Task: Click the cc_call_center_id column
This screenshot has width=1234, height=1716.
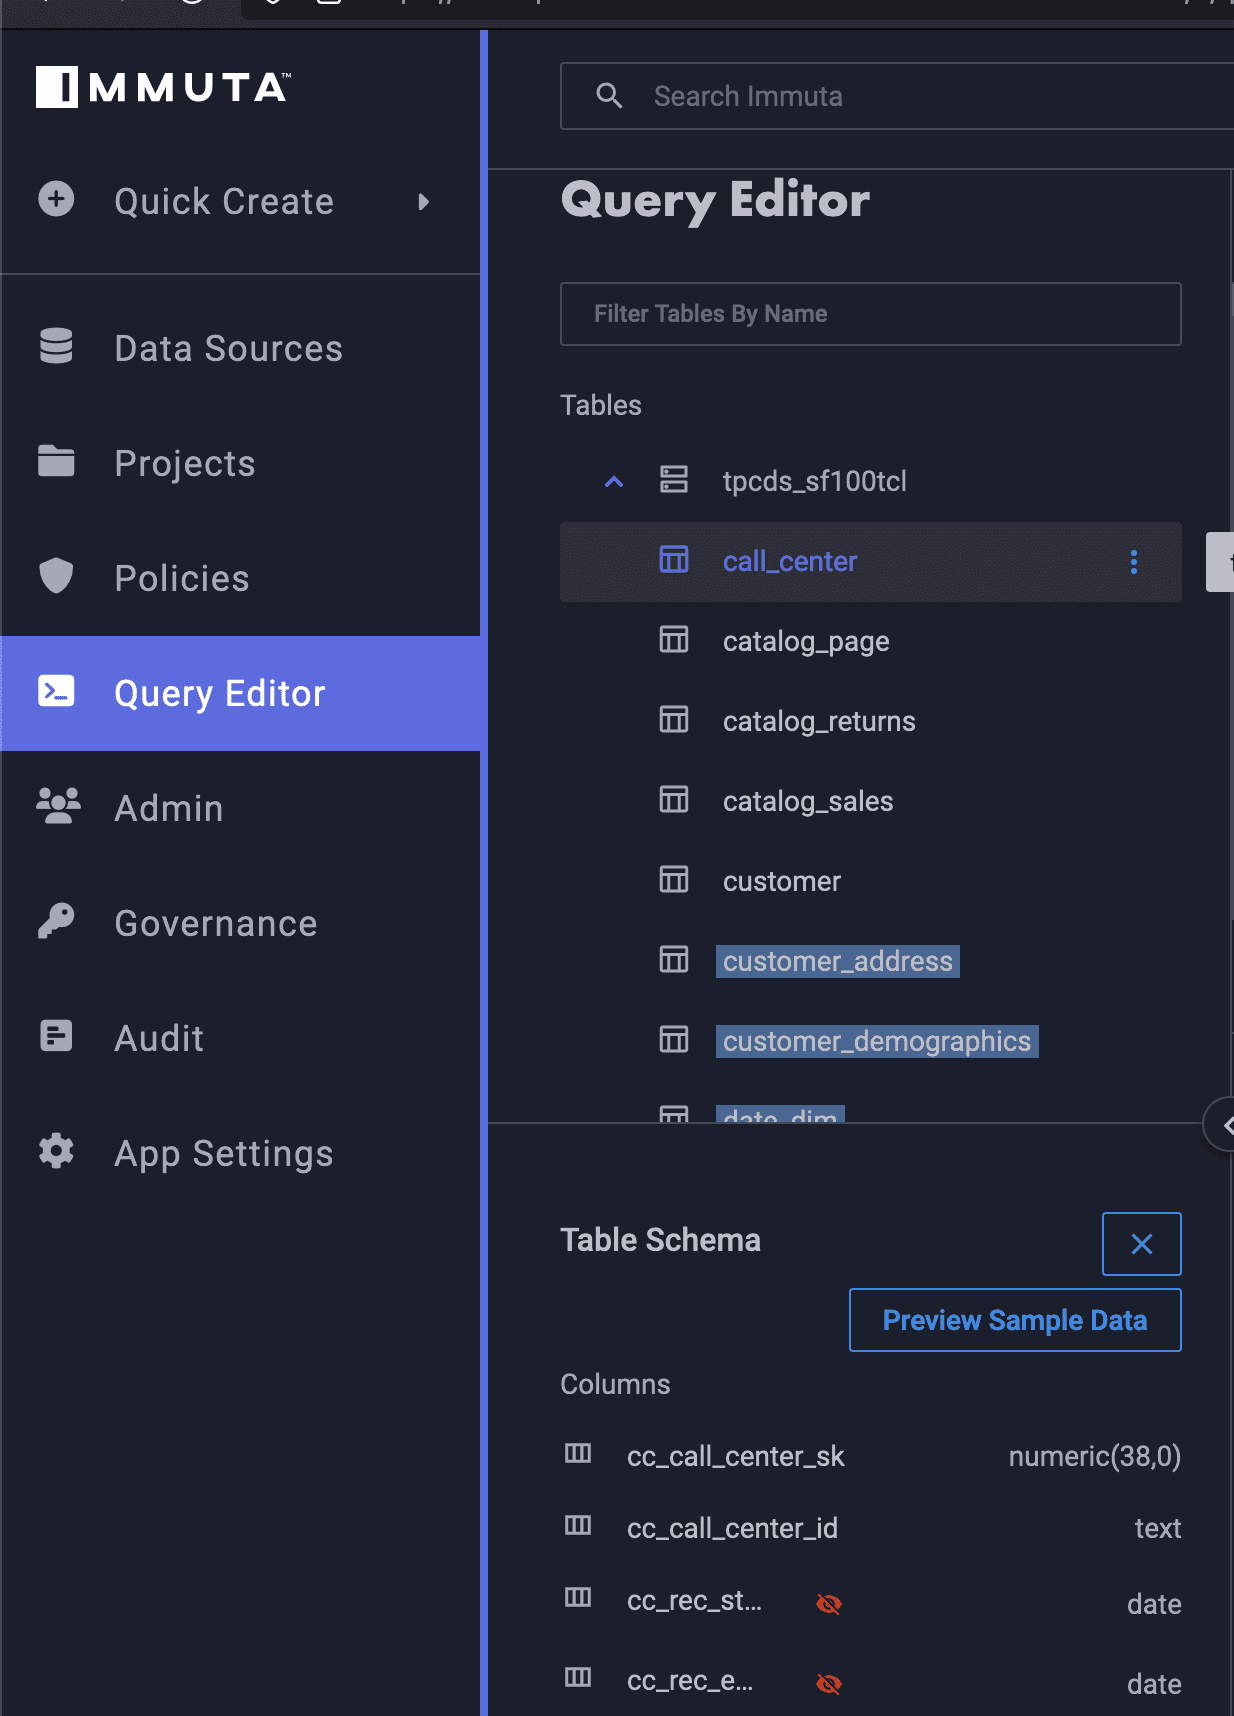Action: coord(733,1528)
